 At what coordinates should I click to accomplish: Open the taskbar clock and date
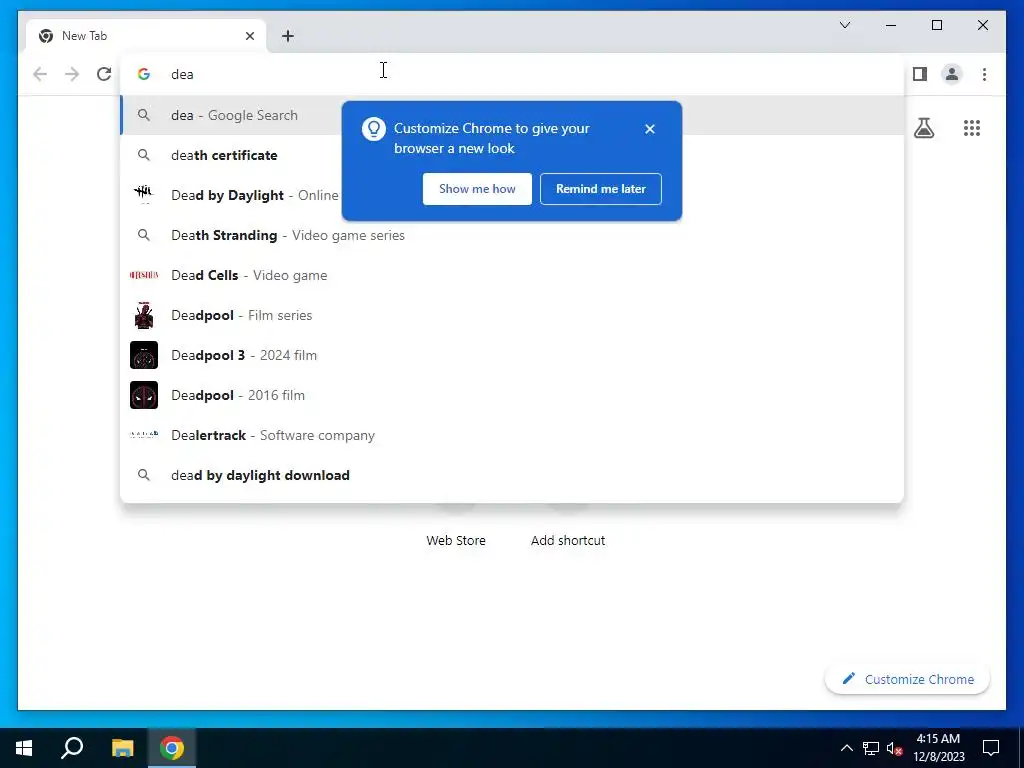point(938,748)
